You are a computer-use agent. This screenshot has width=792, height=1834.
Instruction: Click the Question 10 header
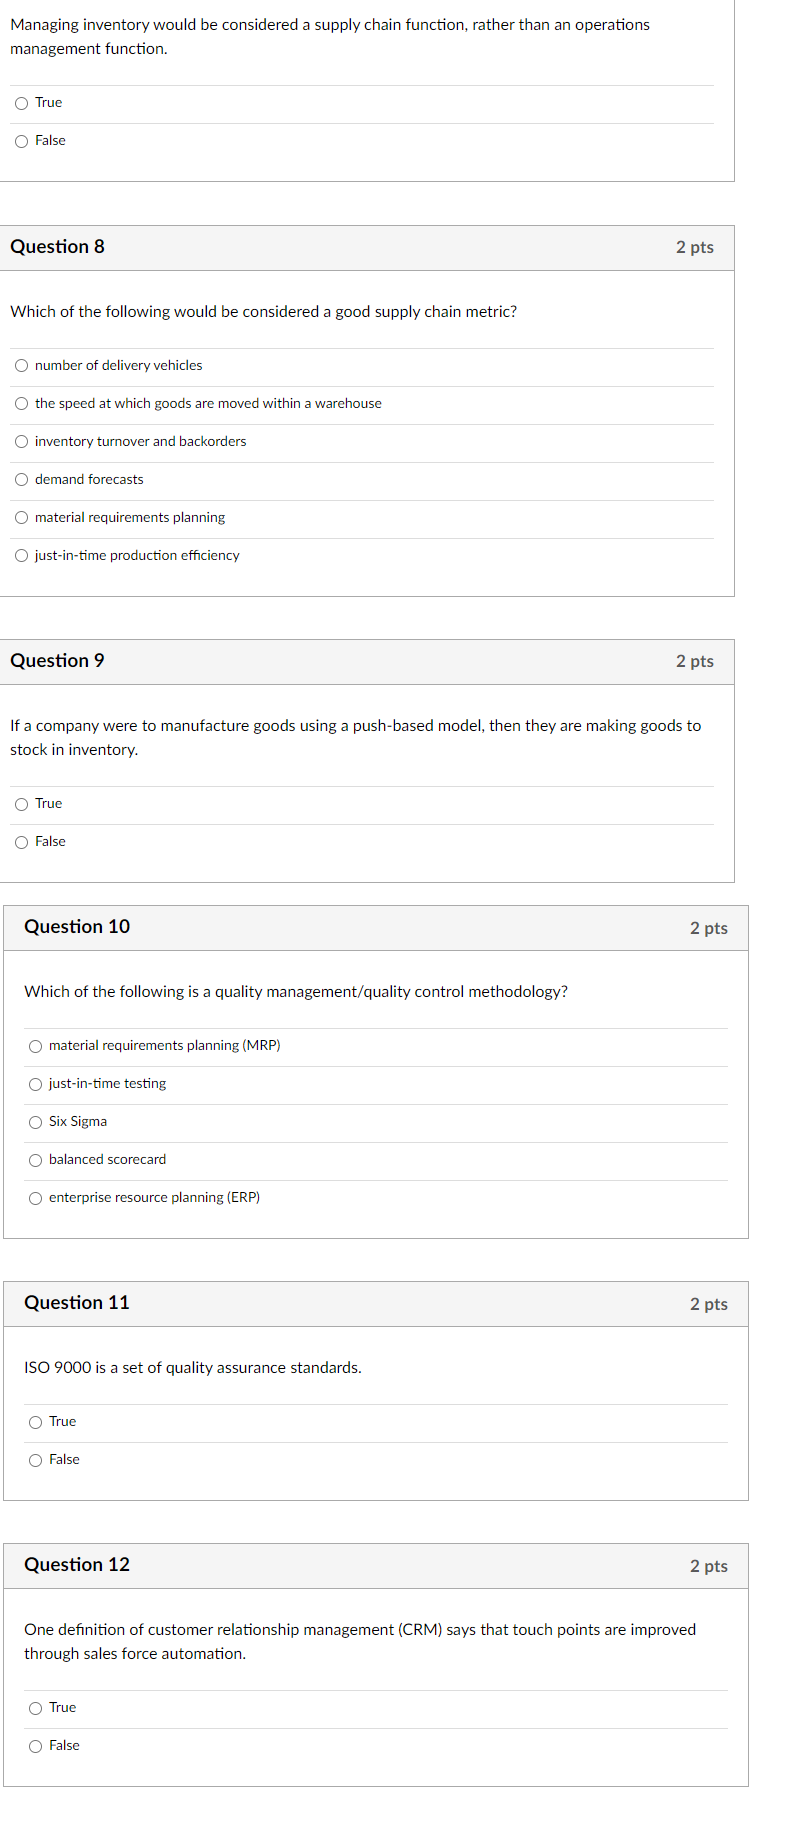point(77,927)
